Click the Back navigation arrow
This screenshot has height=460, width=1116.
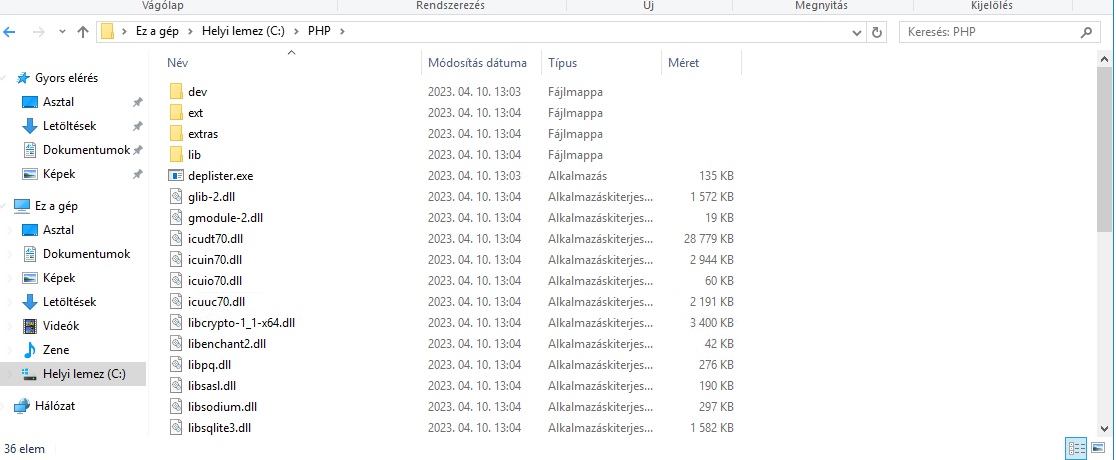tap(10, 32)
